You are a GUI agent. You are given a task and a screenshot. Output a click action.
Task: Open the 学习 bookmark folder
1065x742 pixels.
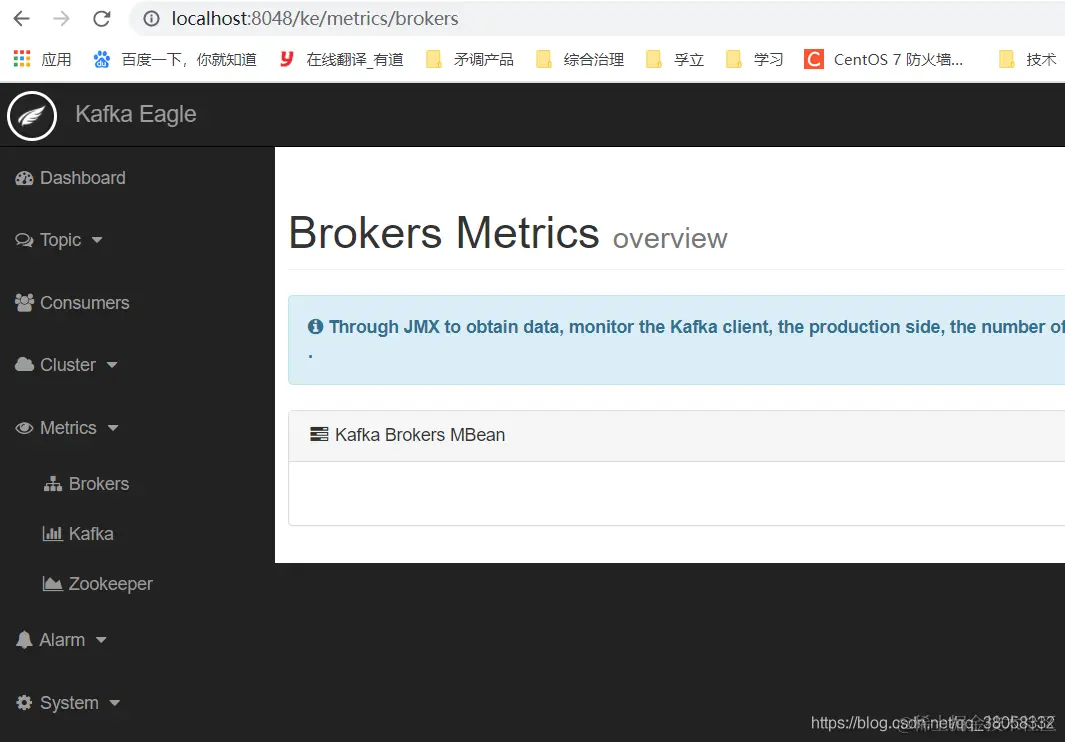[x=755, y=60]
